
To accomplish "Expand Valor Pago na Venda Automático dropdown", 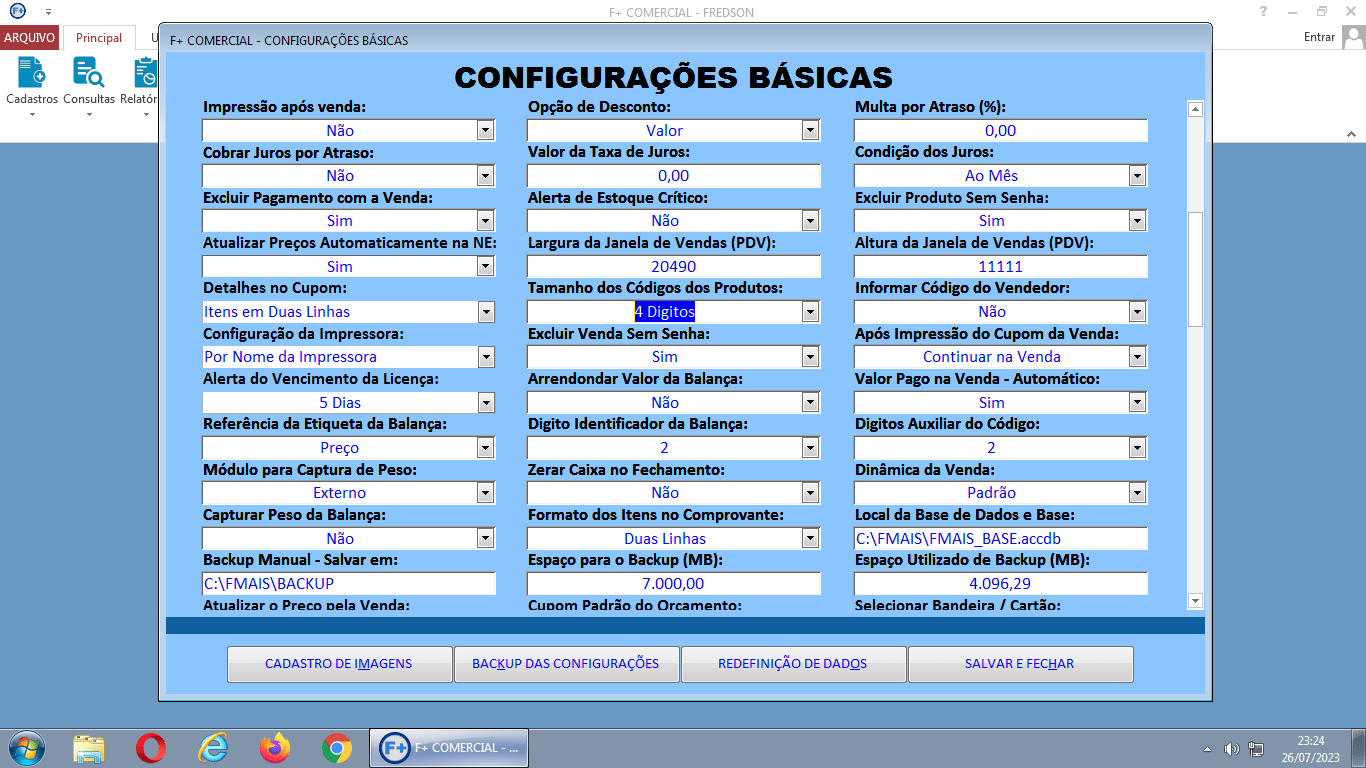I will [x=1137, y=402].
